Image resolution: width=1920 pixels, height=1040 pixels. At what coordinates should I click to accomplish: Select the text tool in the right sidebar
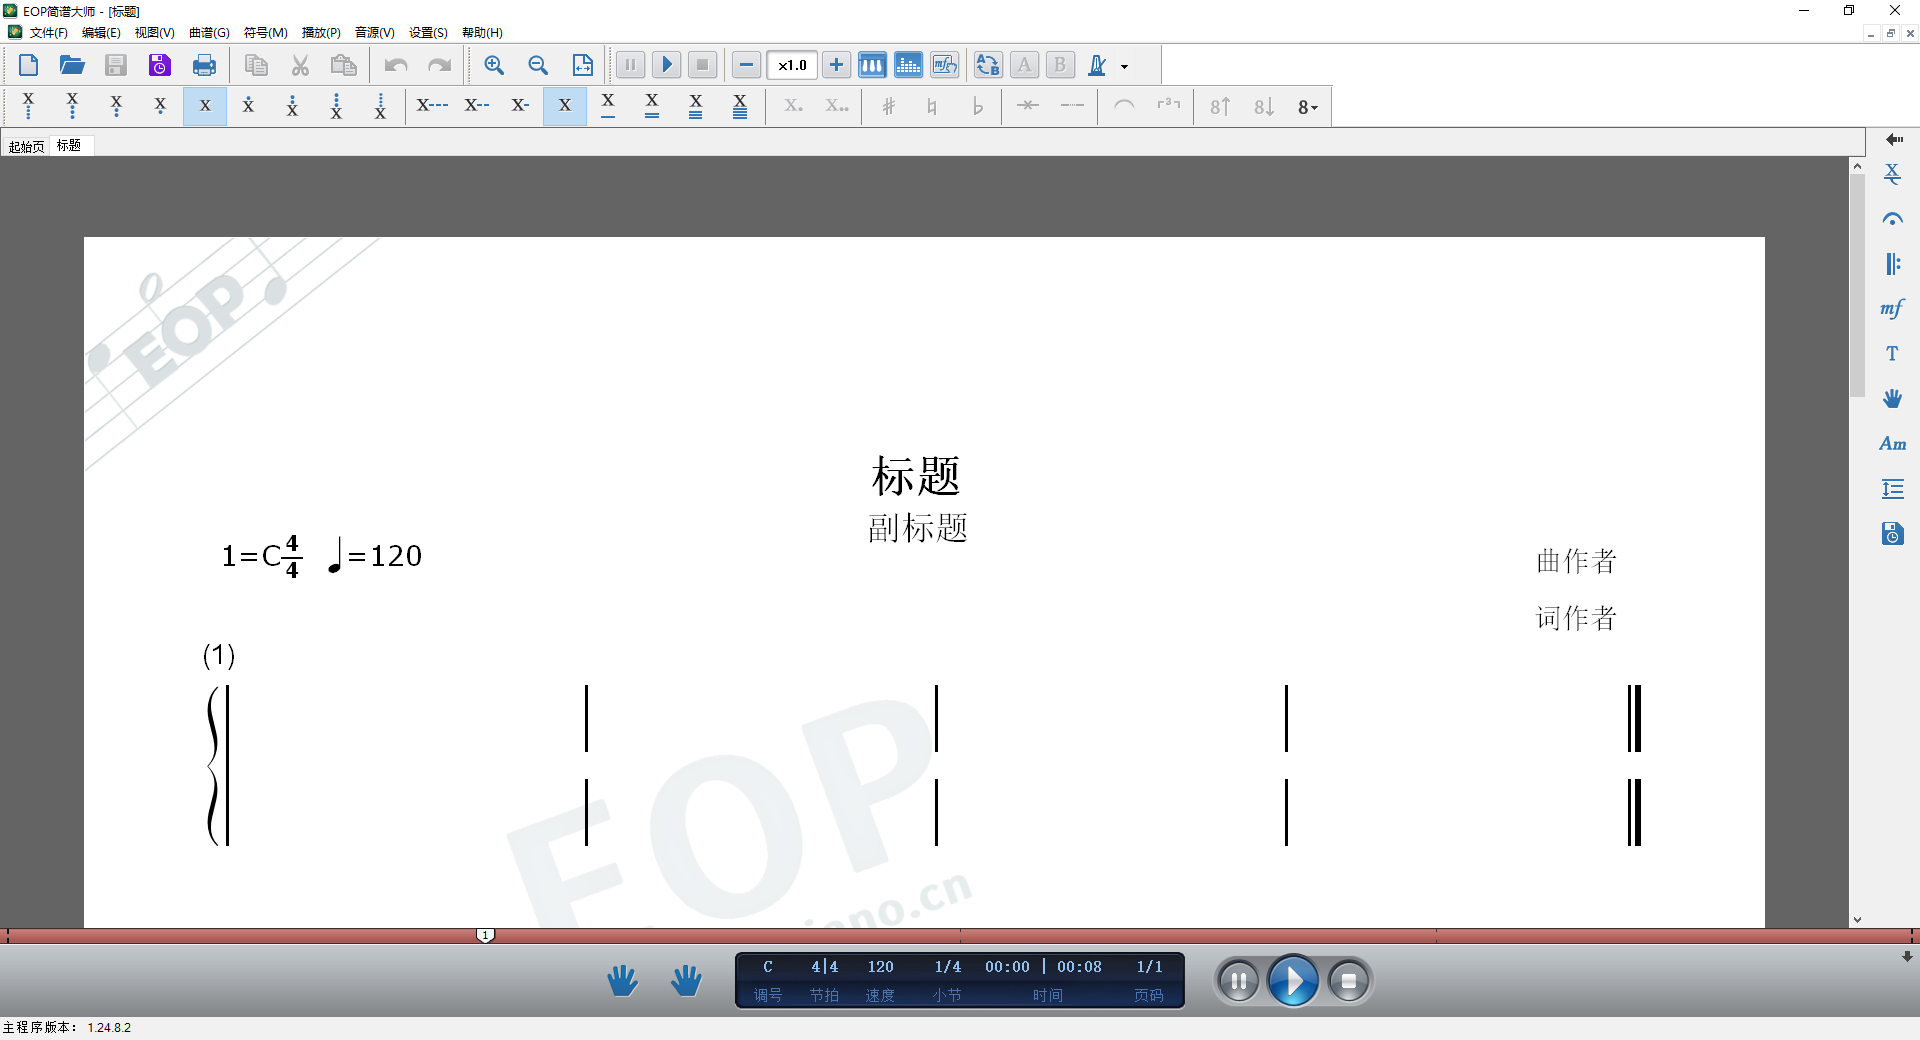[x=1892, y=352]
